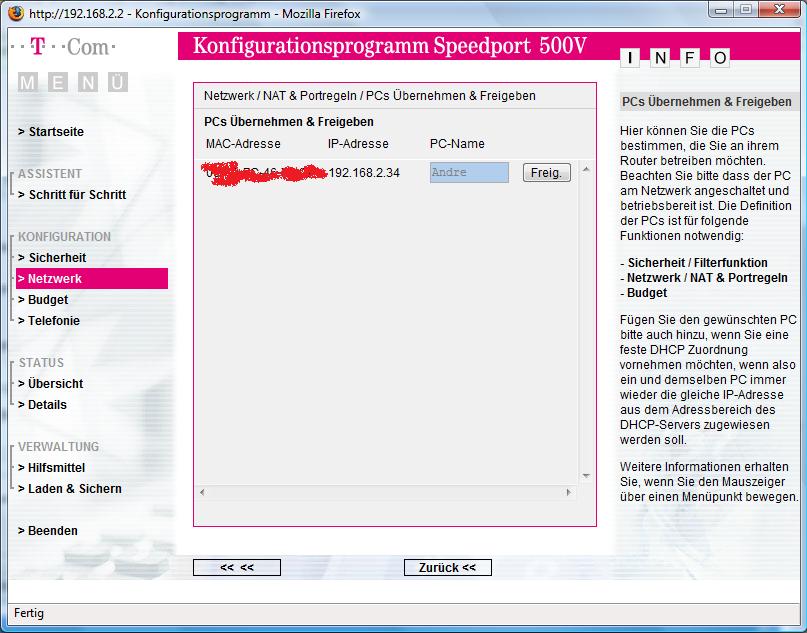Click the T-Com logo
Viewport: 807px width, 633px height.
click(63, 47)
